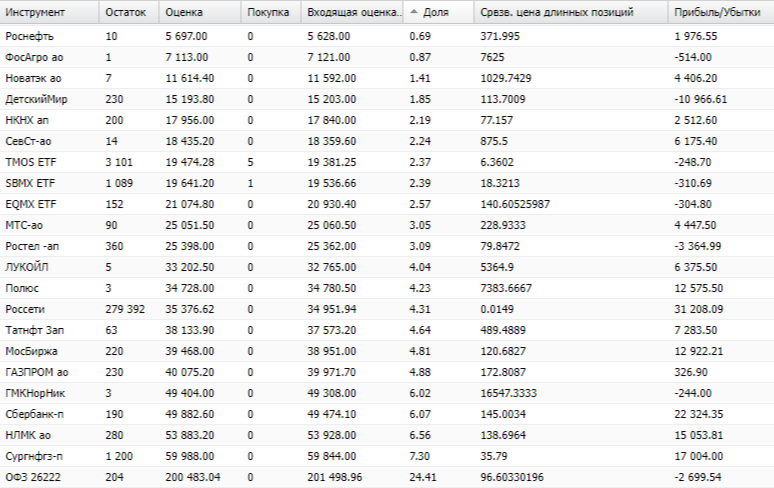Click EQMX ETF average price 140.60525987
The height and width of the screenshot is (488, 774).
click(515, 204)
